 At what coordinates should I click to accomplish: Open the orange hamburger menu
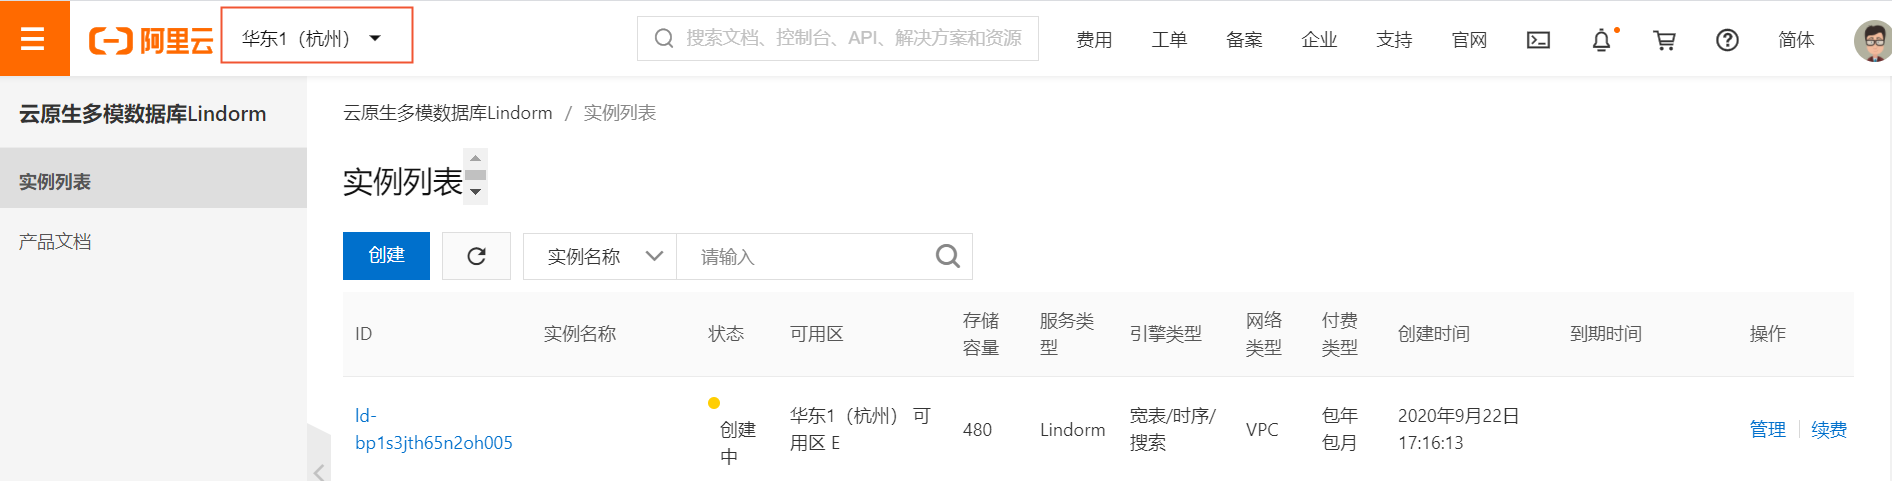tap(34, 38)
